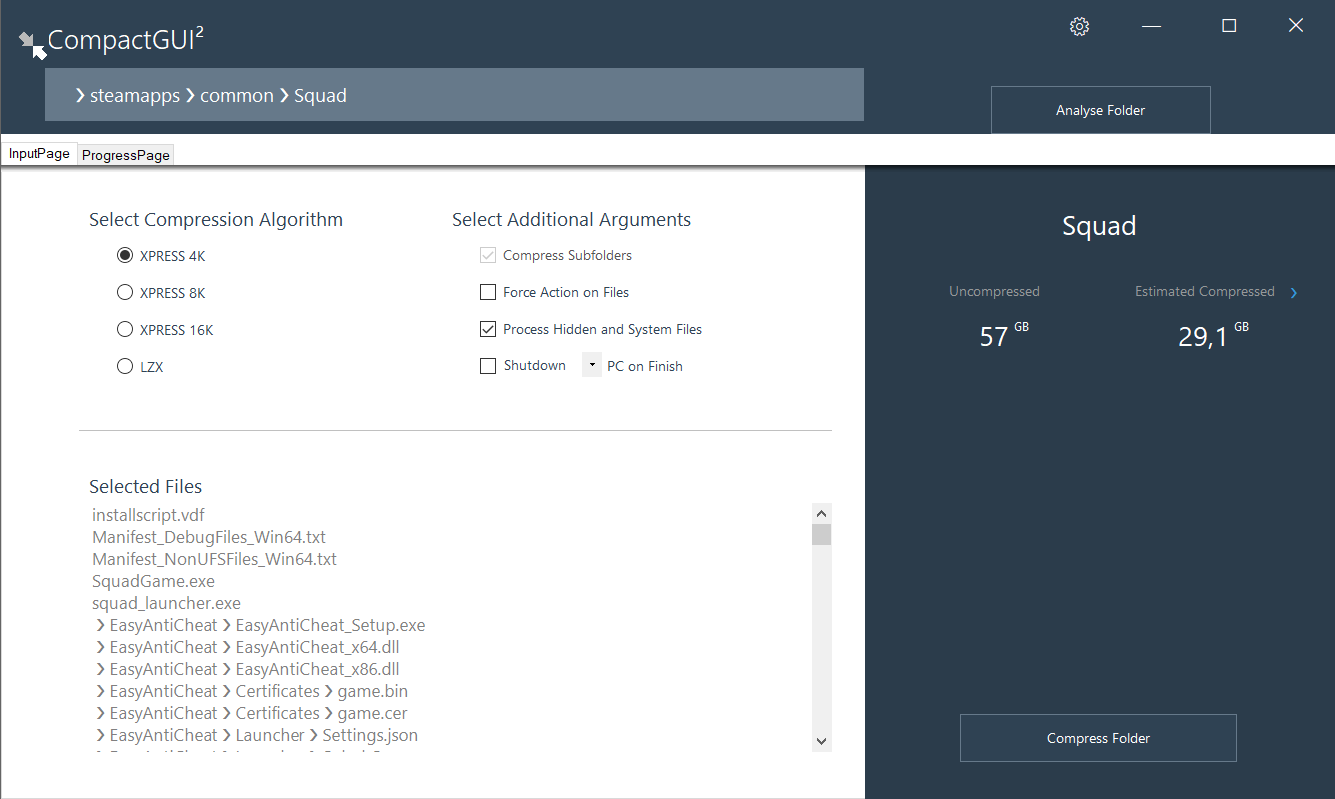The width and height of the screenshot is (1335, 799).
Task: Click the Squad breadcrumb segment
Action: (x=320, y=96)
